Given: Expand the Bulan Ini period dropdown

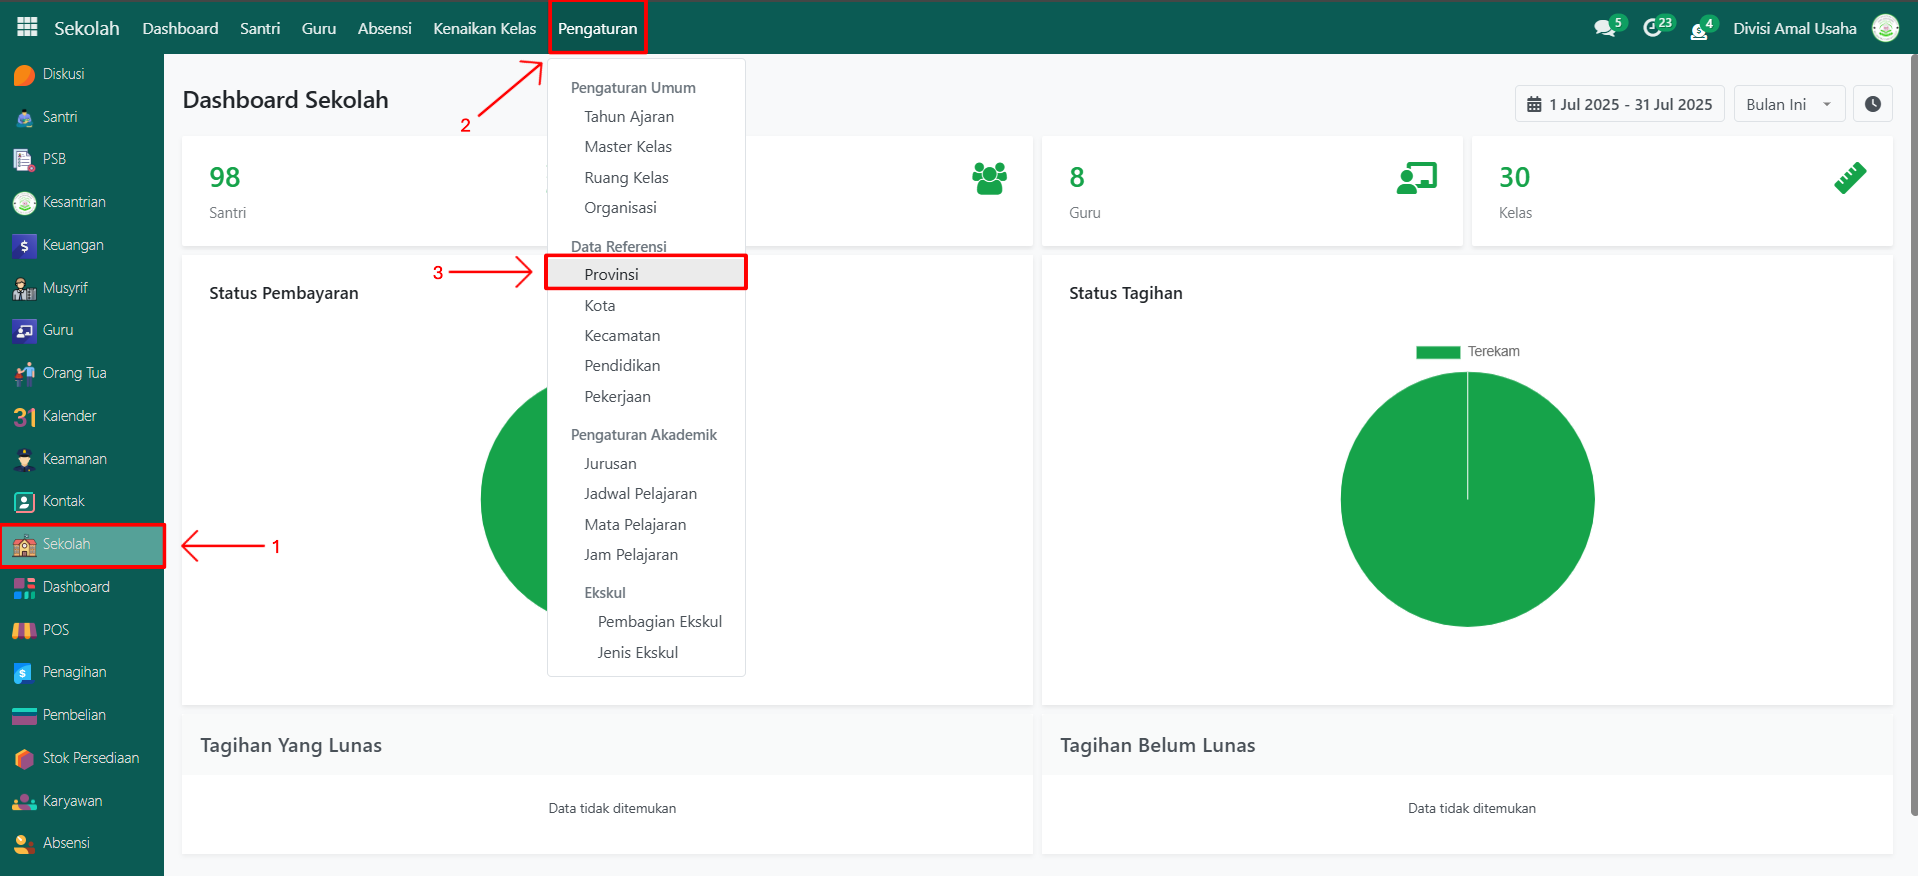Looking at the screenshot, I should (1788, 104).
